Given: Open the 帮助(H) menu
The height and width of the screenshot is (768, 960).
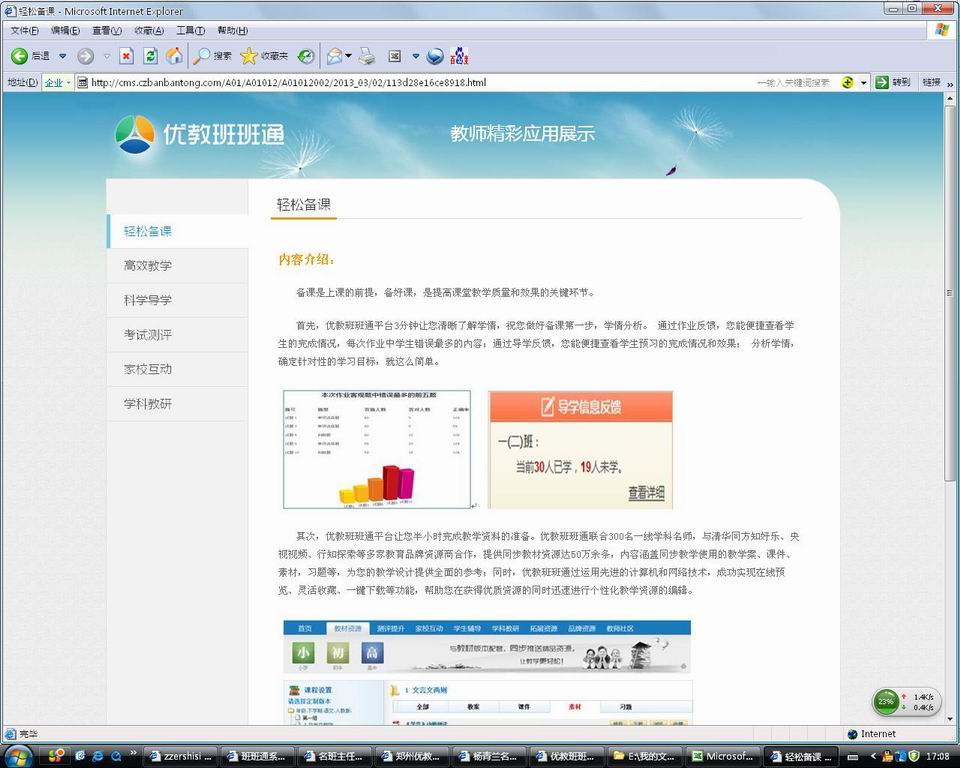Looking at the screenshot, I should pyautogui.click(x=233, y=31).
